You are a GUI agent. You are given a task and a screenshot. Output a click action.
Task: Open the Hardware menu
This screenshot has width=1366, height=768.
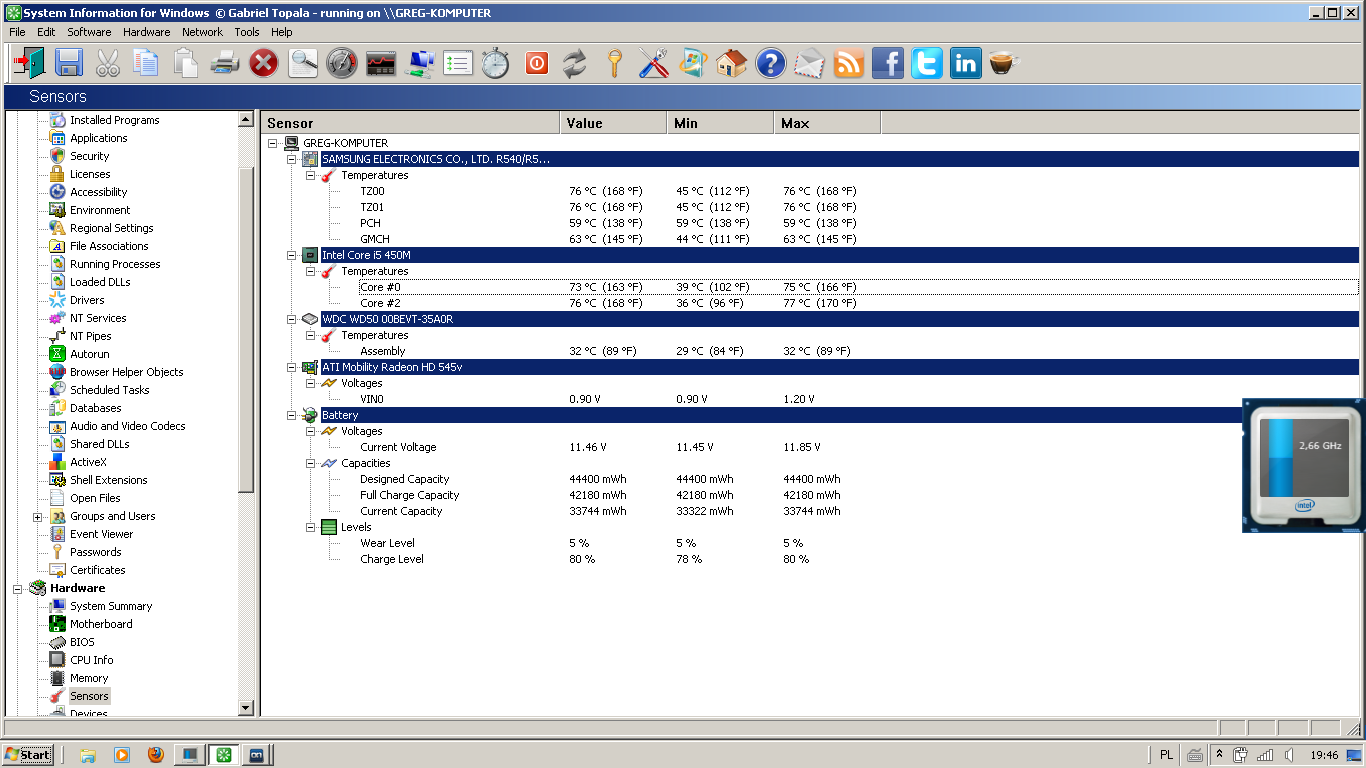pyautogui.click(x=146, y=32)
